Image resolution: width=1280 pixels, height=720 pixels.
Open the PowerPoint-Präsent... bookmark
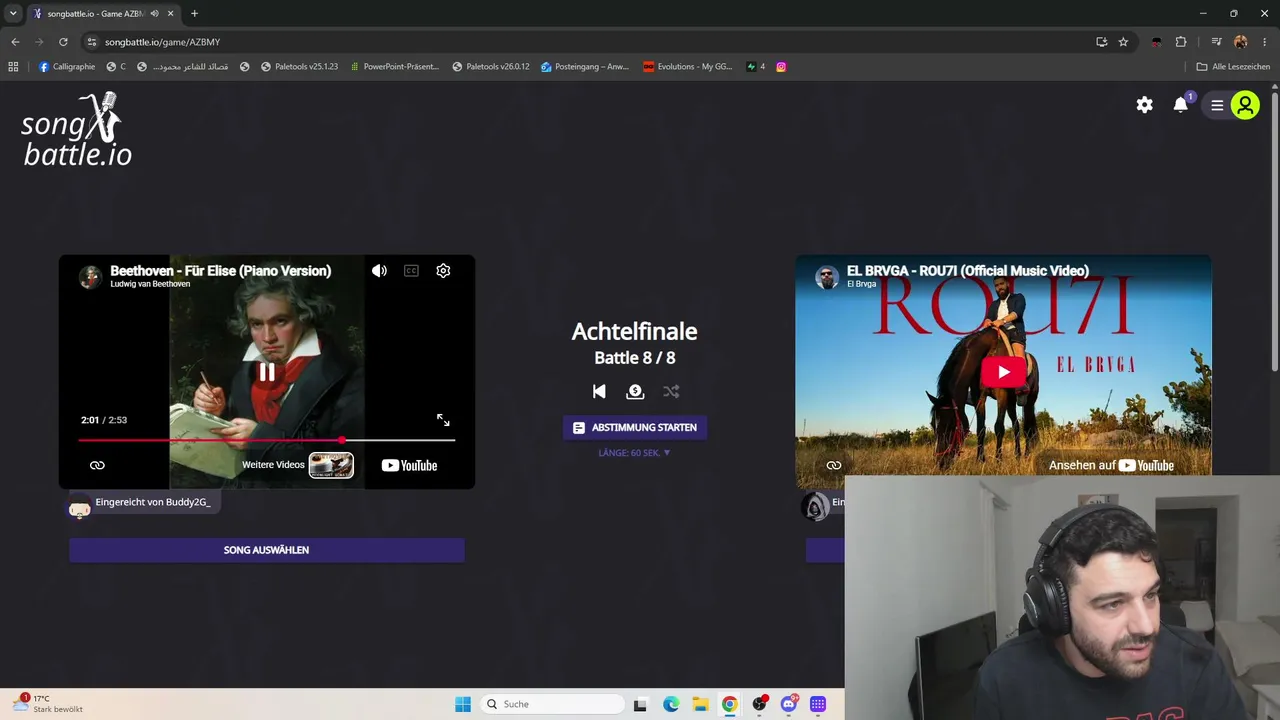(x=394, y=67)
